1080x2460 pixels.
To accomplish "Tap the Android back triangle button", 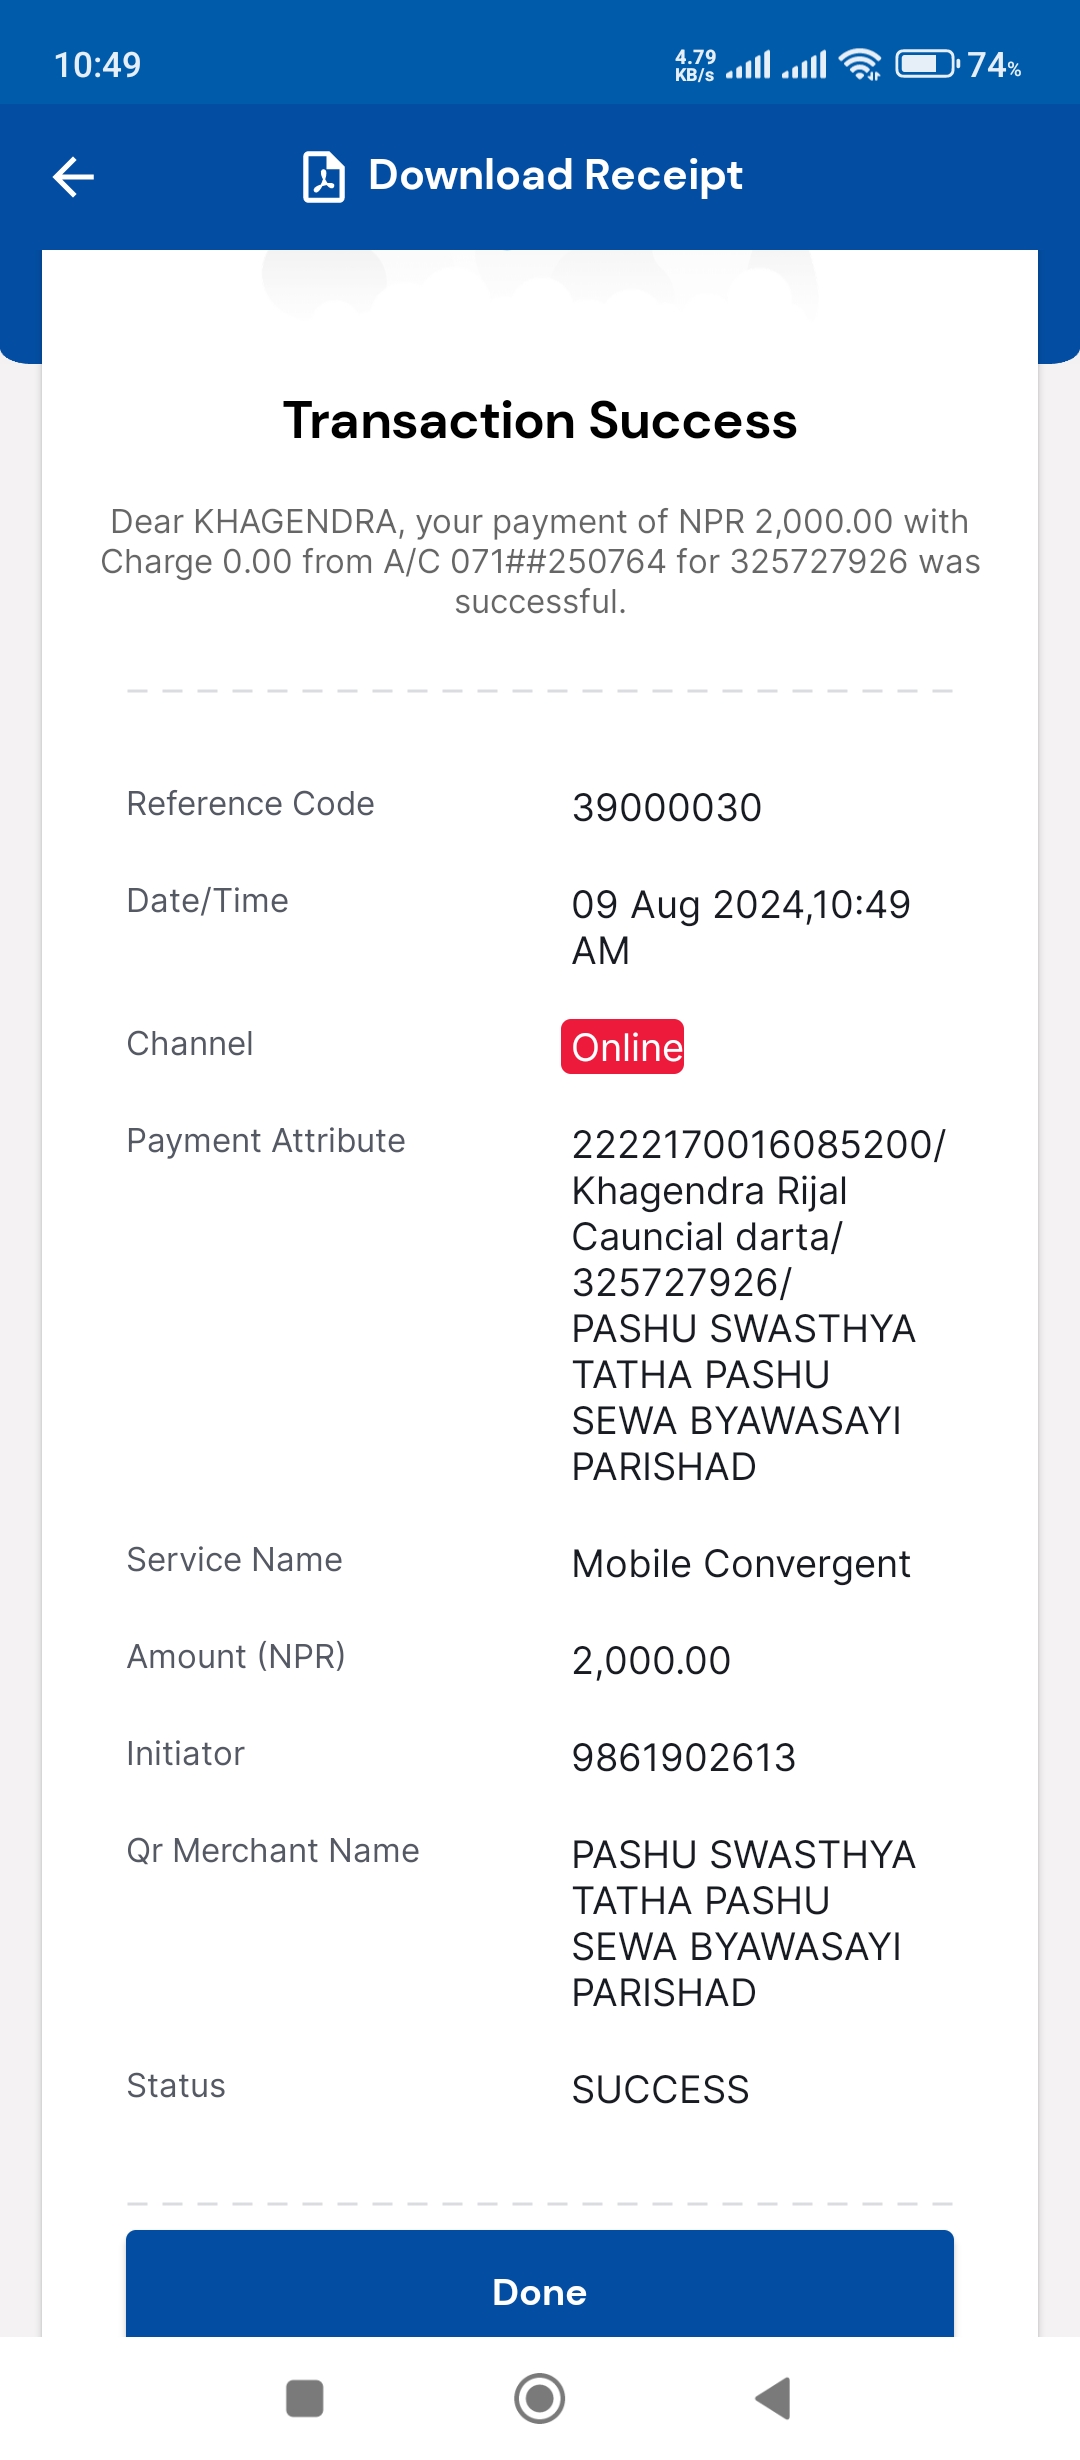I will (x=773, y=2398).
